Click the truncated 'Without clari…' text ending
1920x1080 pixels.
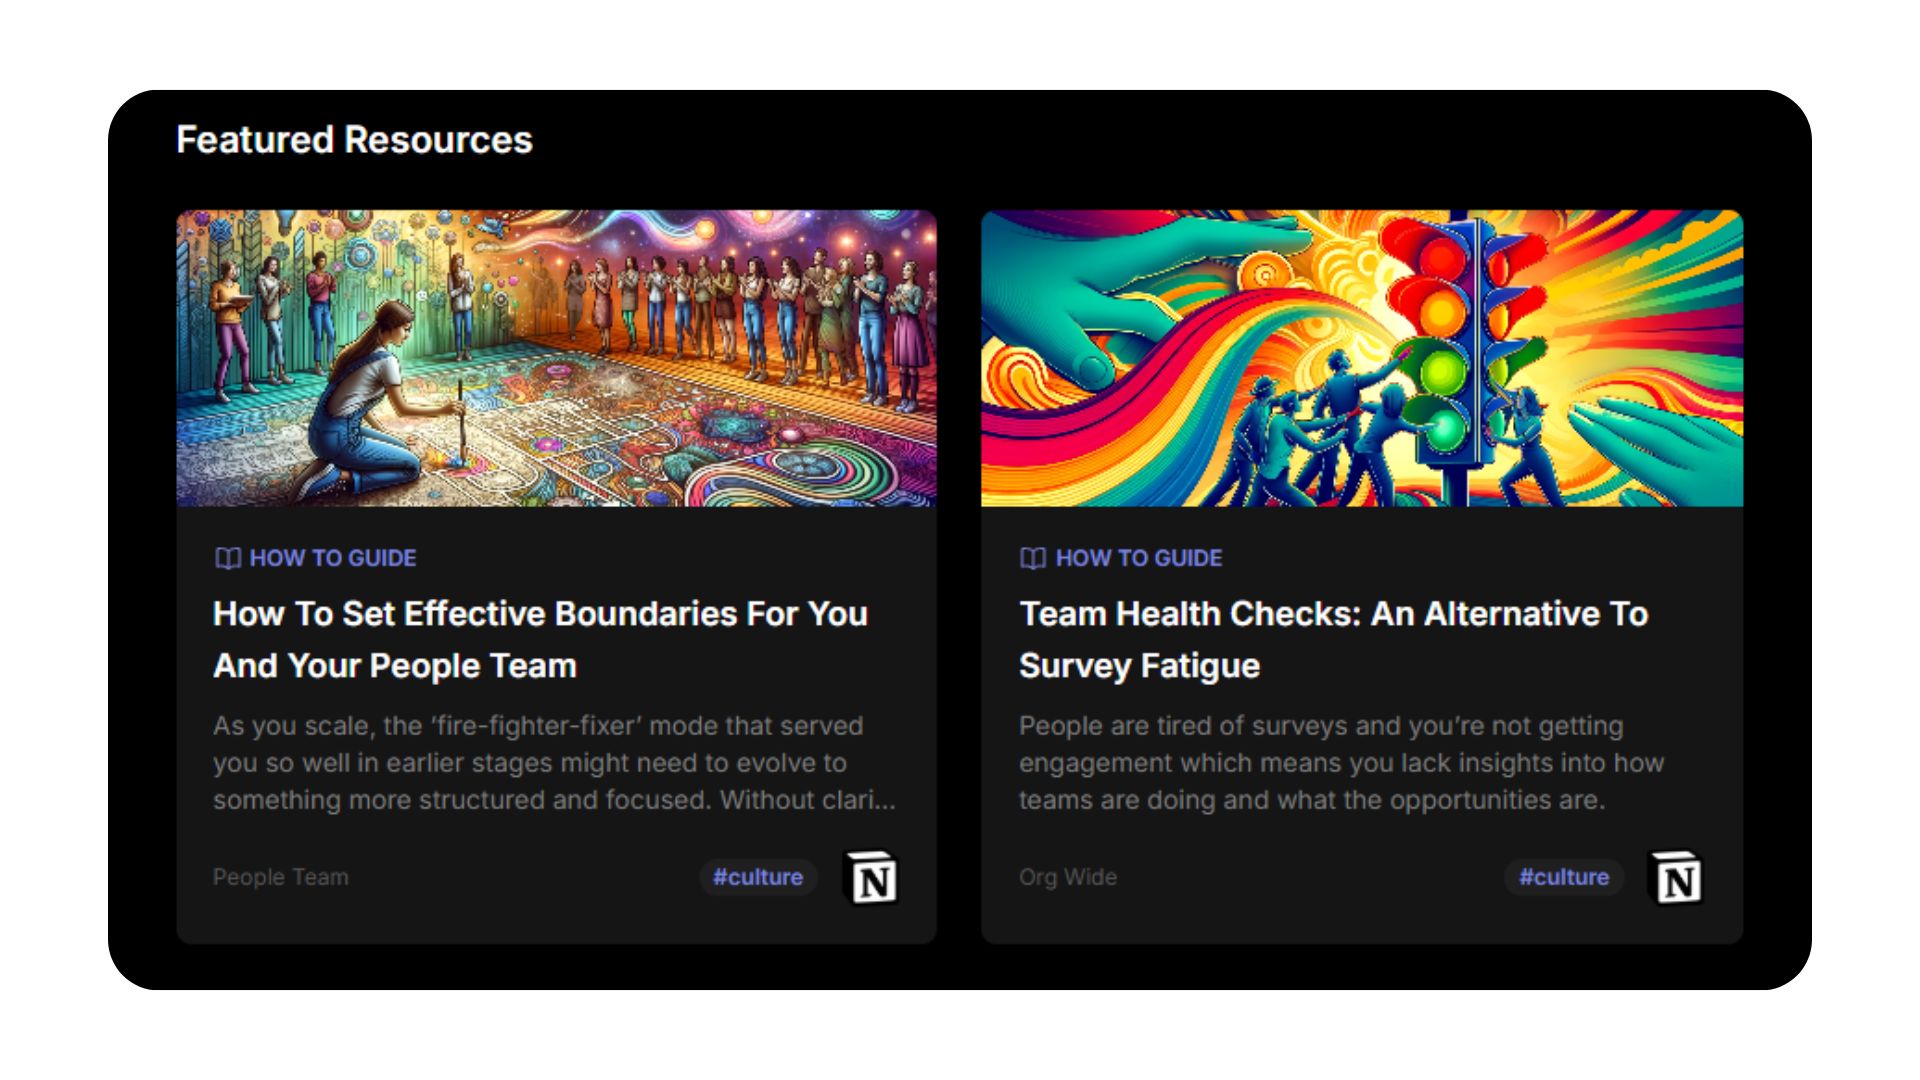click(x=808, y=800)
